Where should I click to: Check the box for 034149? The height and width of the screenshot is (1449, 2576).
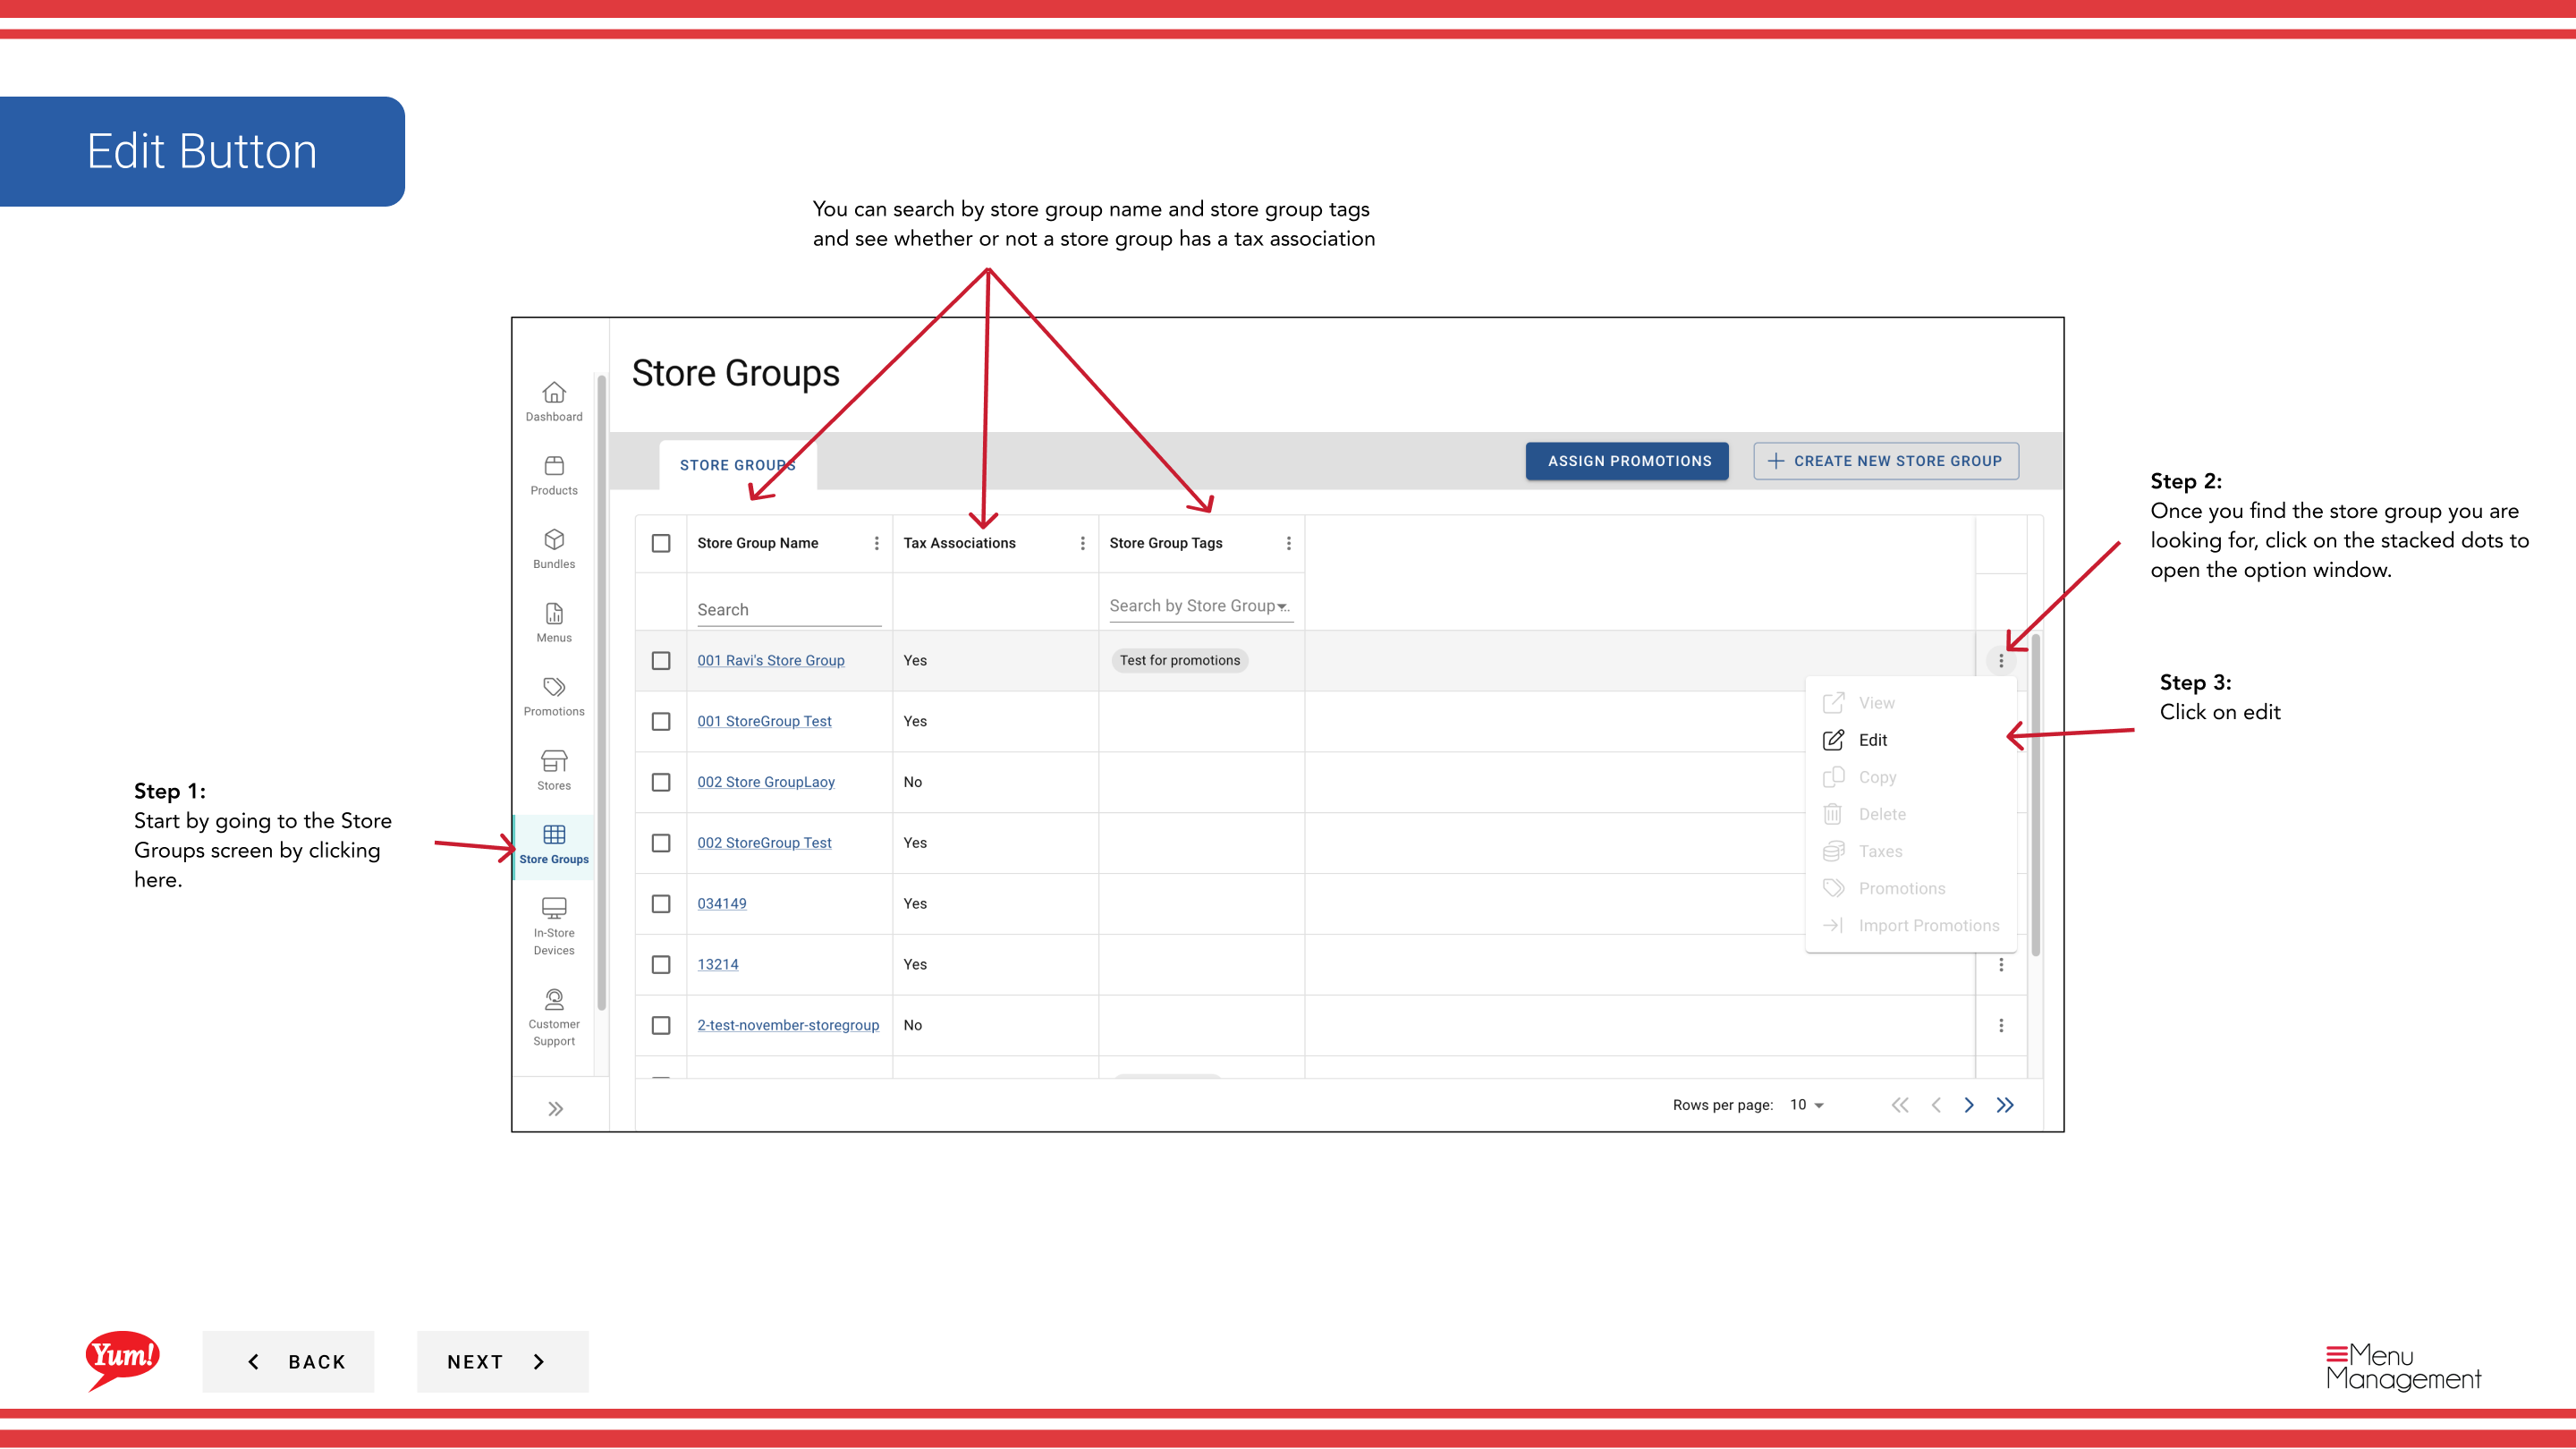(x=661, y=904)
